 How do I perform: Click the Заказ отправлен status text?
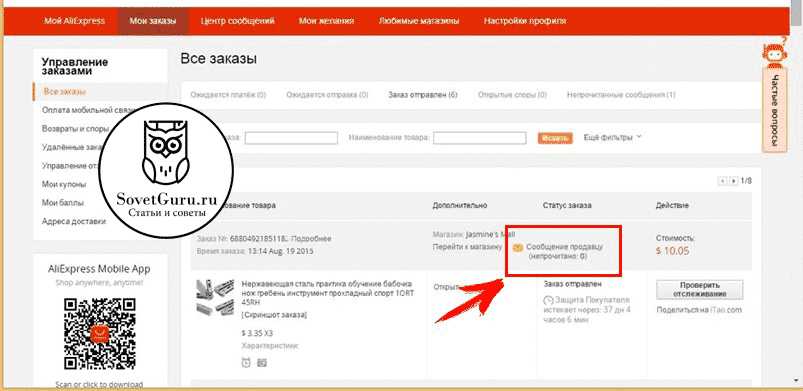pyautogui.click(x=572, y=283)
